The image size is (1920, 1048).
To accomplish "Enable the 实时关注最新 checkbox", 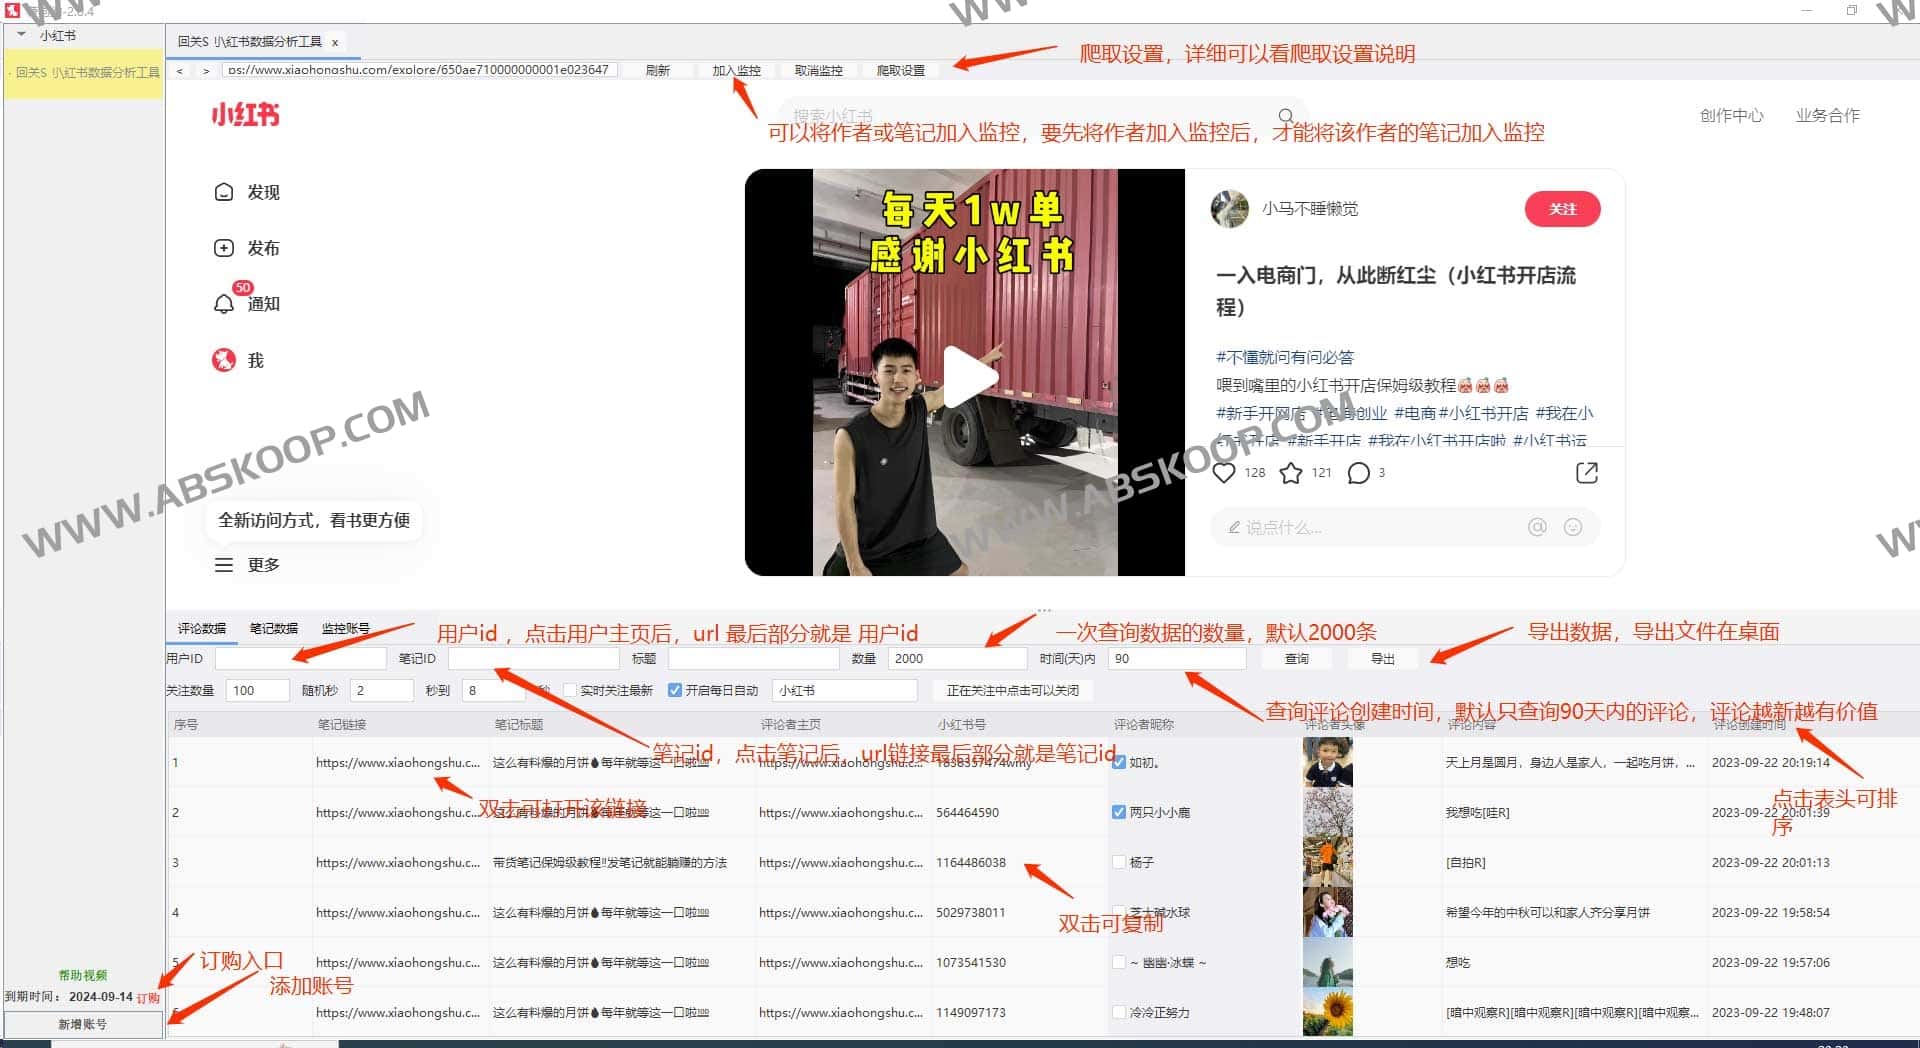I will point(570,690).
